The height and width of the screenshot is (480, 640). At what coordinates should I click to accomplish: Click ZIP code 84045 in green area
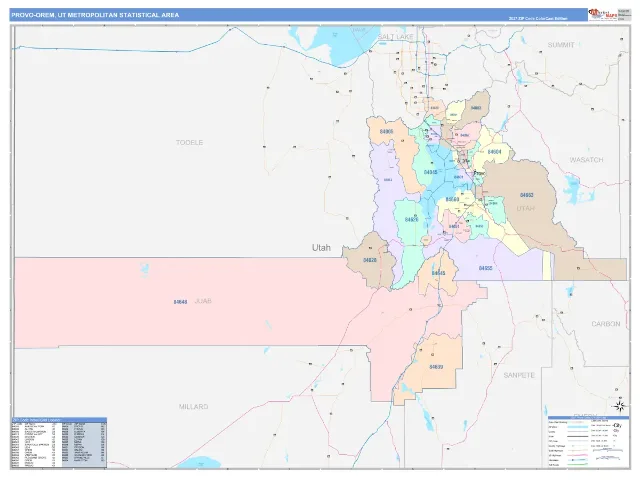point(431,172)
